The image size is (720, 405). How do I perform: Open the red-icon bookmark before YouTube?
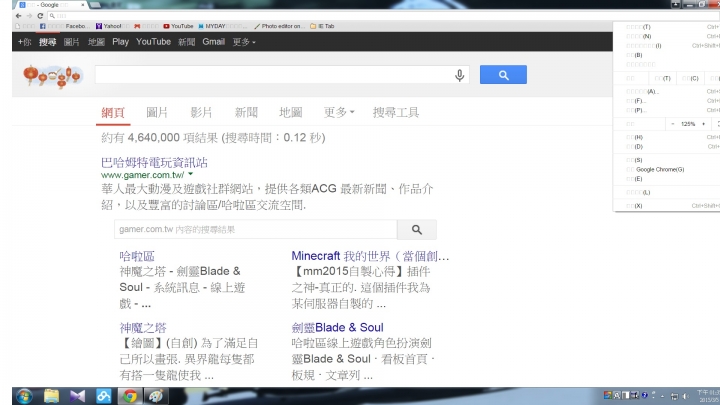[146, 26]
